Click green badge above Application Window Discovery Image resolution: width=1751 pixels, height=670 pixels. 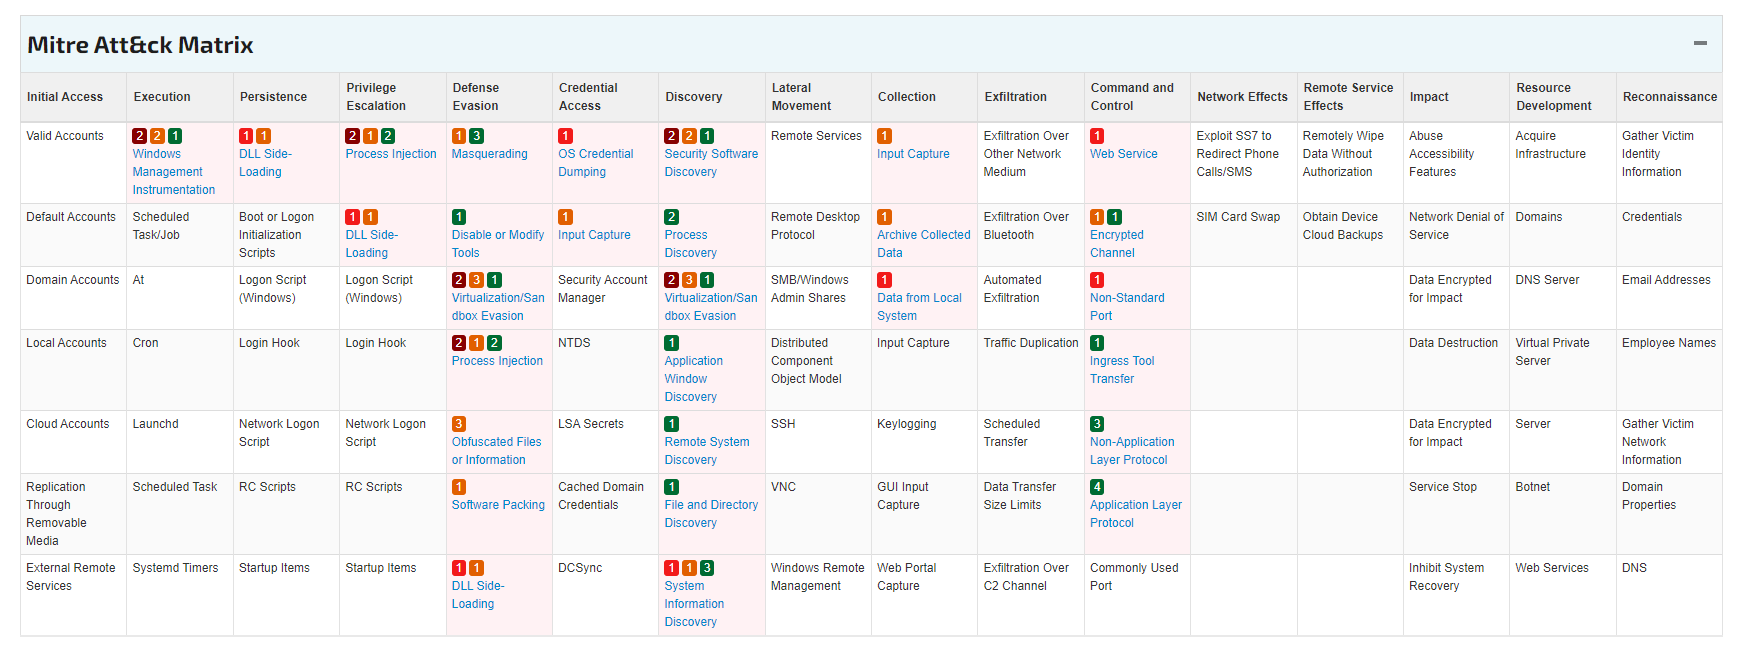click(x=672, y=343)
